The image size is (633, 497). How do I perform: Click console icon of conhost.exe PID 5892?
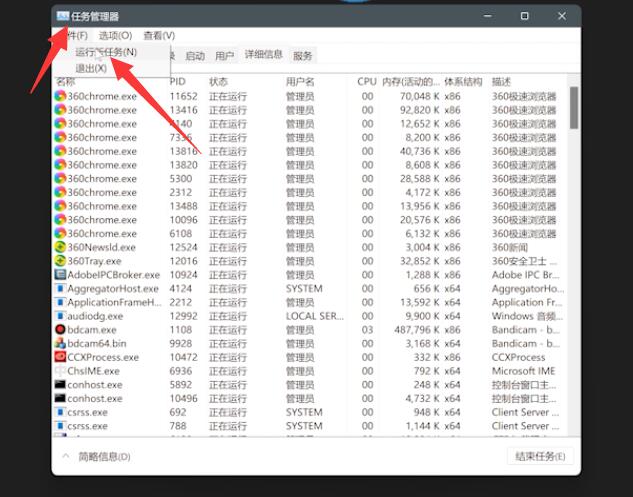coord(60,384)
